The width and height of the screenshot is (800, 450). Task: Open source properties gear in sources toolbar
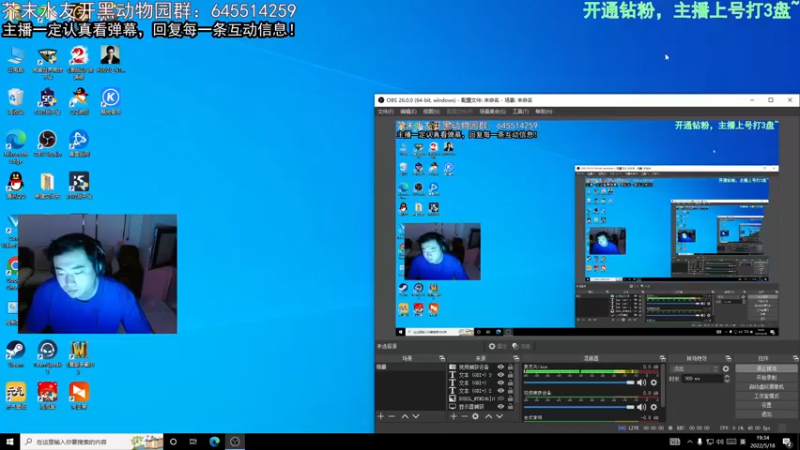click(x=475, y=416)
